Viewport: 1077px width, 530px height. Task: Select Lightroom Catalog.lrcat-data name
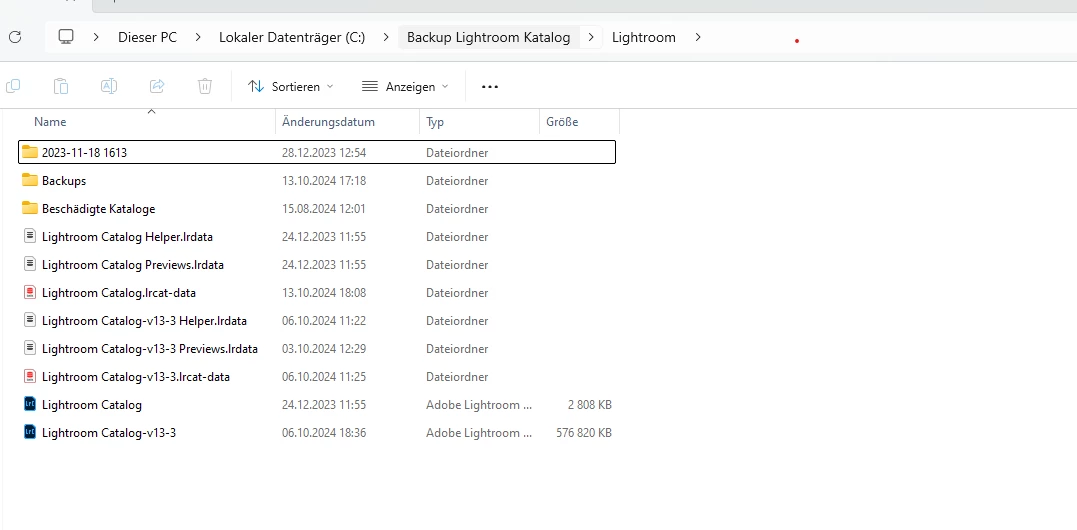[x=119, y=292]
